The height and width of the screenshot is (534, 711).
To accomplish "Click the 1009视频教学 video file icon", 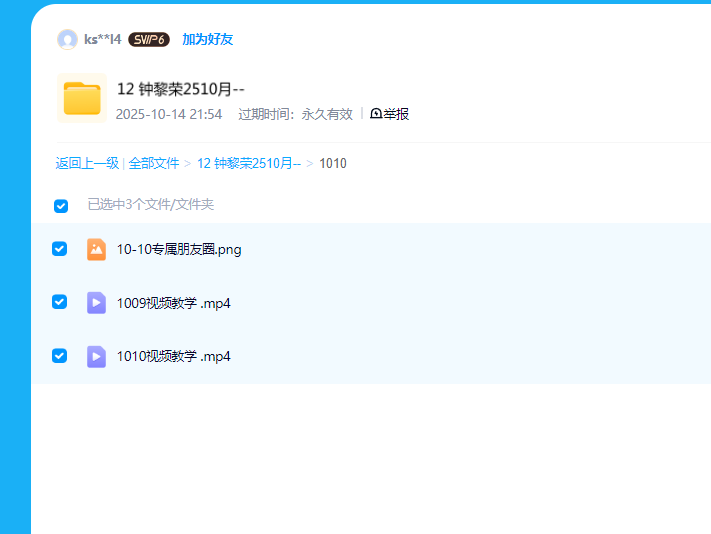I will tap(96, 302).
